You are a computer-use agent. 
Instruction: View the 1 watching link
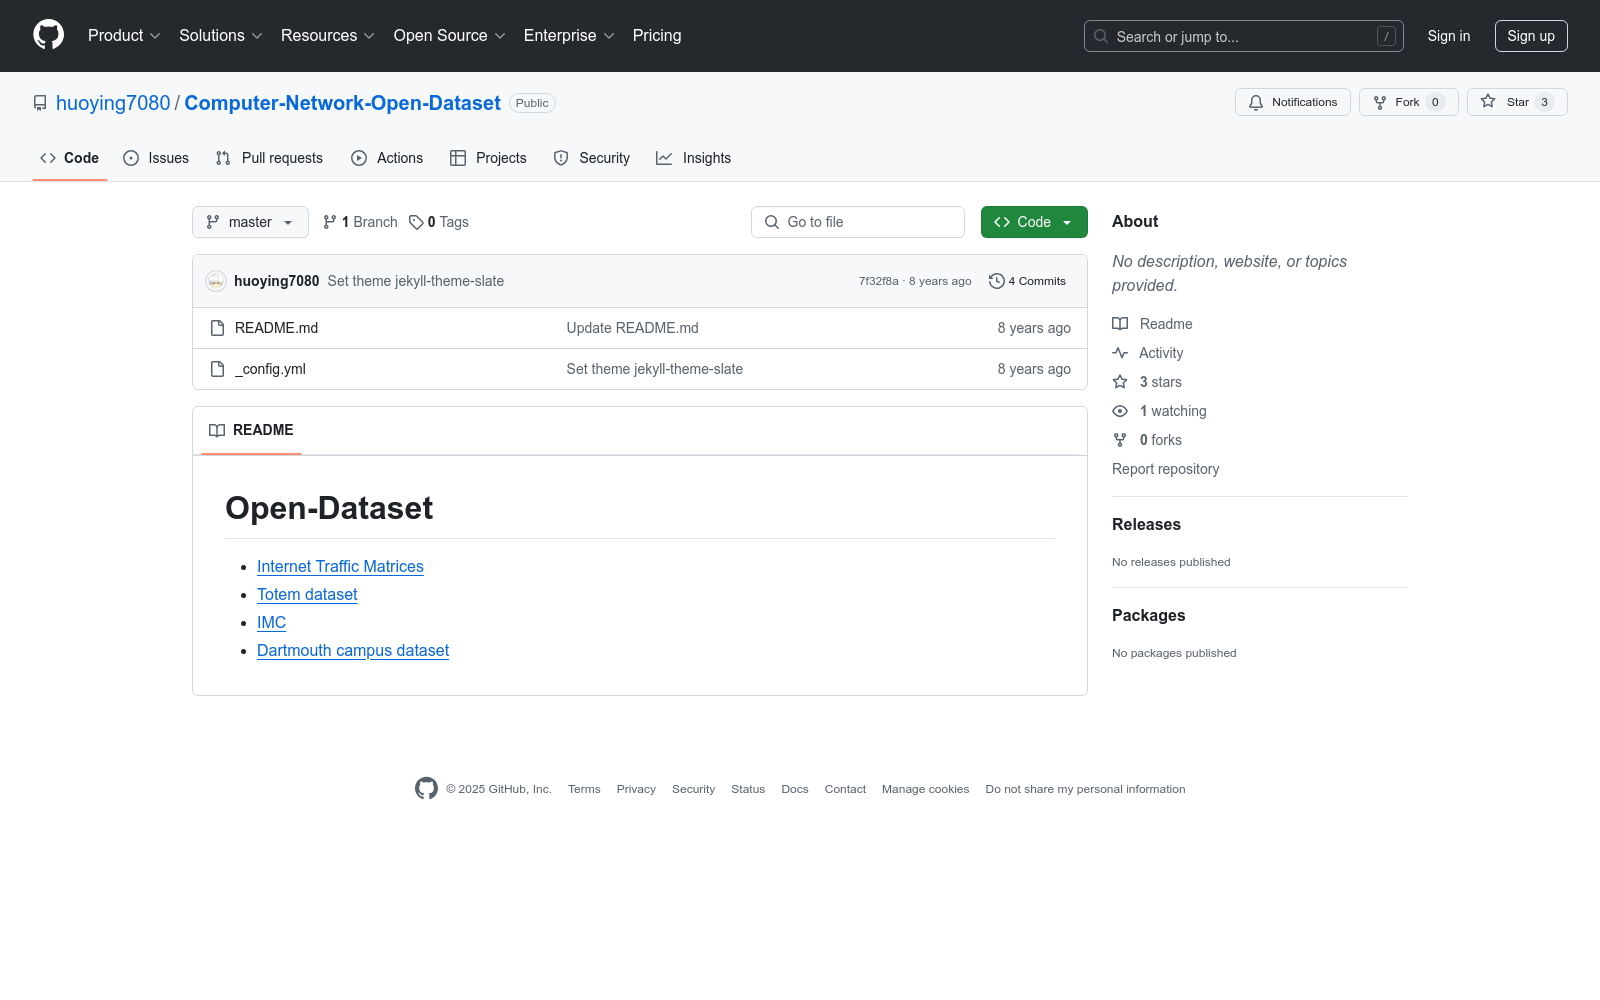tap(1159, 411)
